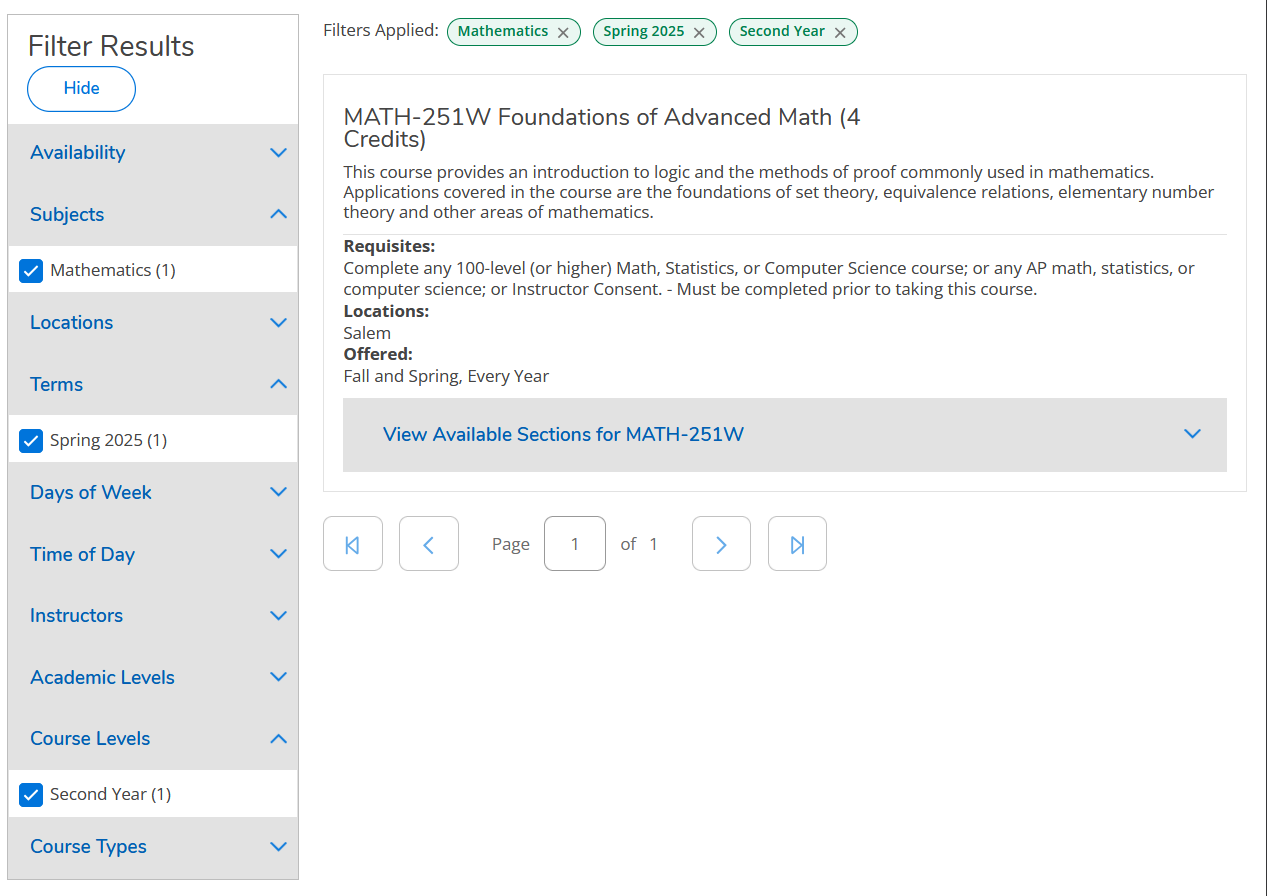Go to the first results page
The image size is (1267, 896).
[352, 544]
